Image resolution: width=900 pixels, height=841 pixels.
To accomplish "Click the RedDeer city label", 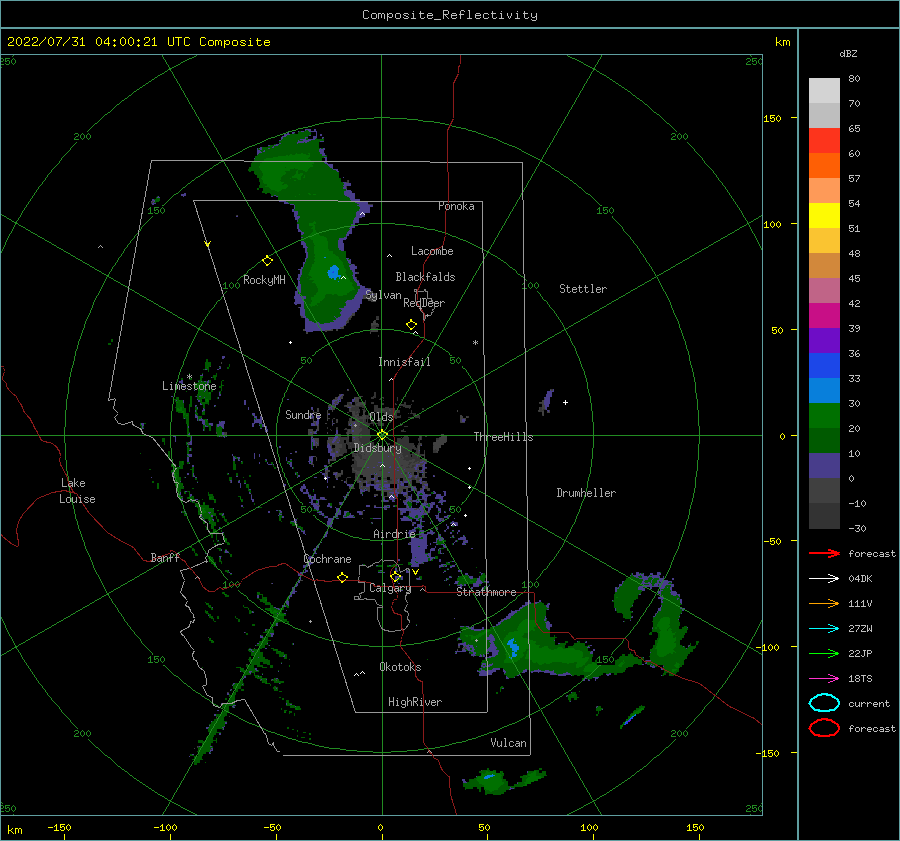I will [424, 303].
